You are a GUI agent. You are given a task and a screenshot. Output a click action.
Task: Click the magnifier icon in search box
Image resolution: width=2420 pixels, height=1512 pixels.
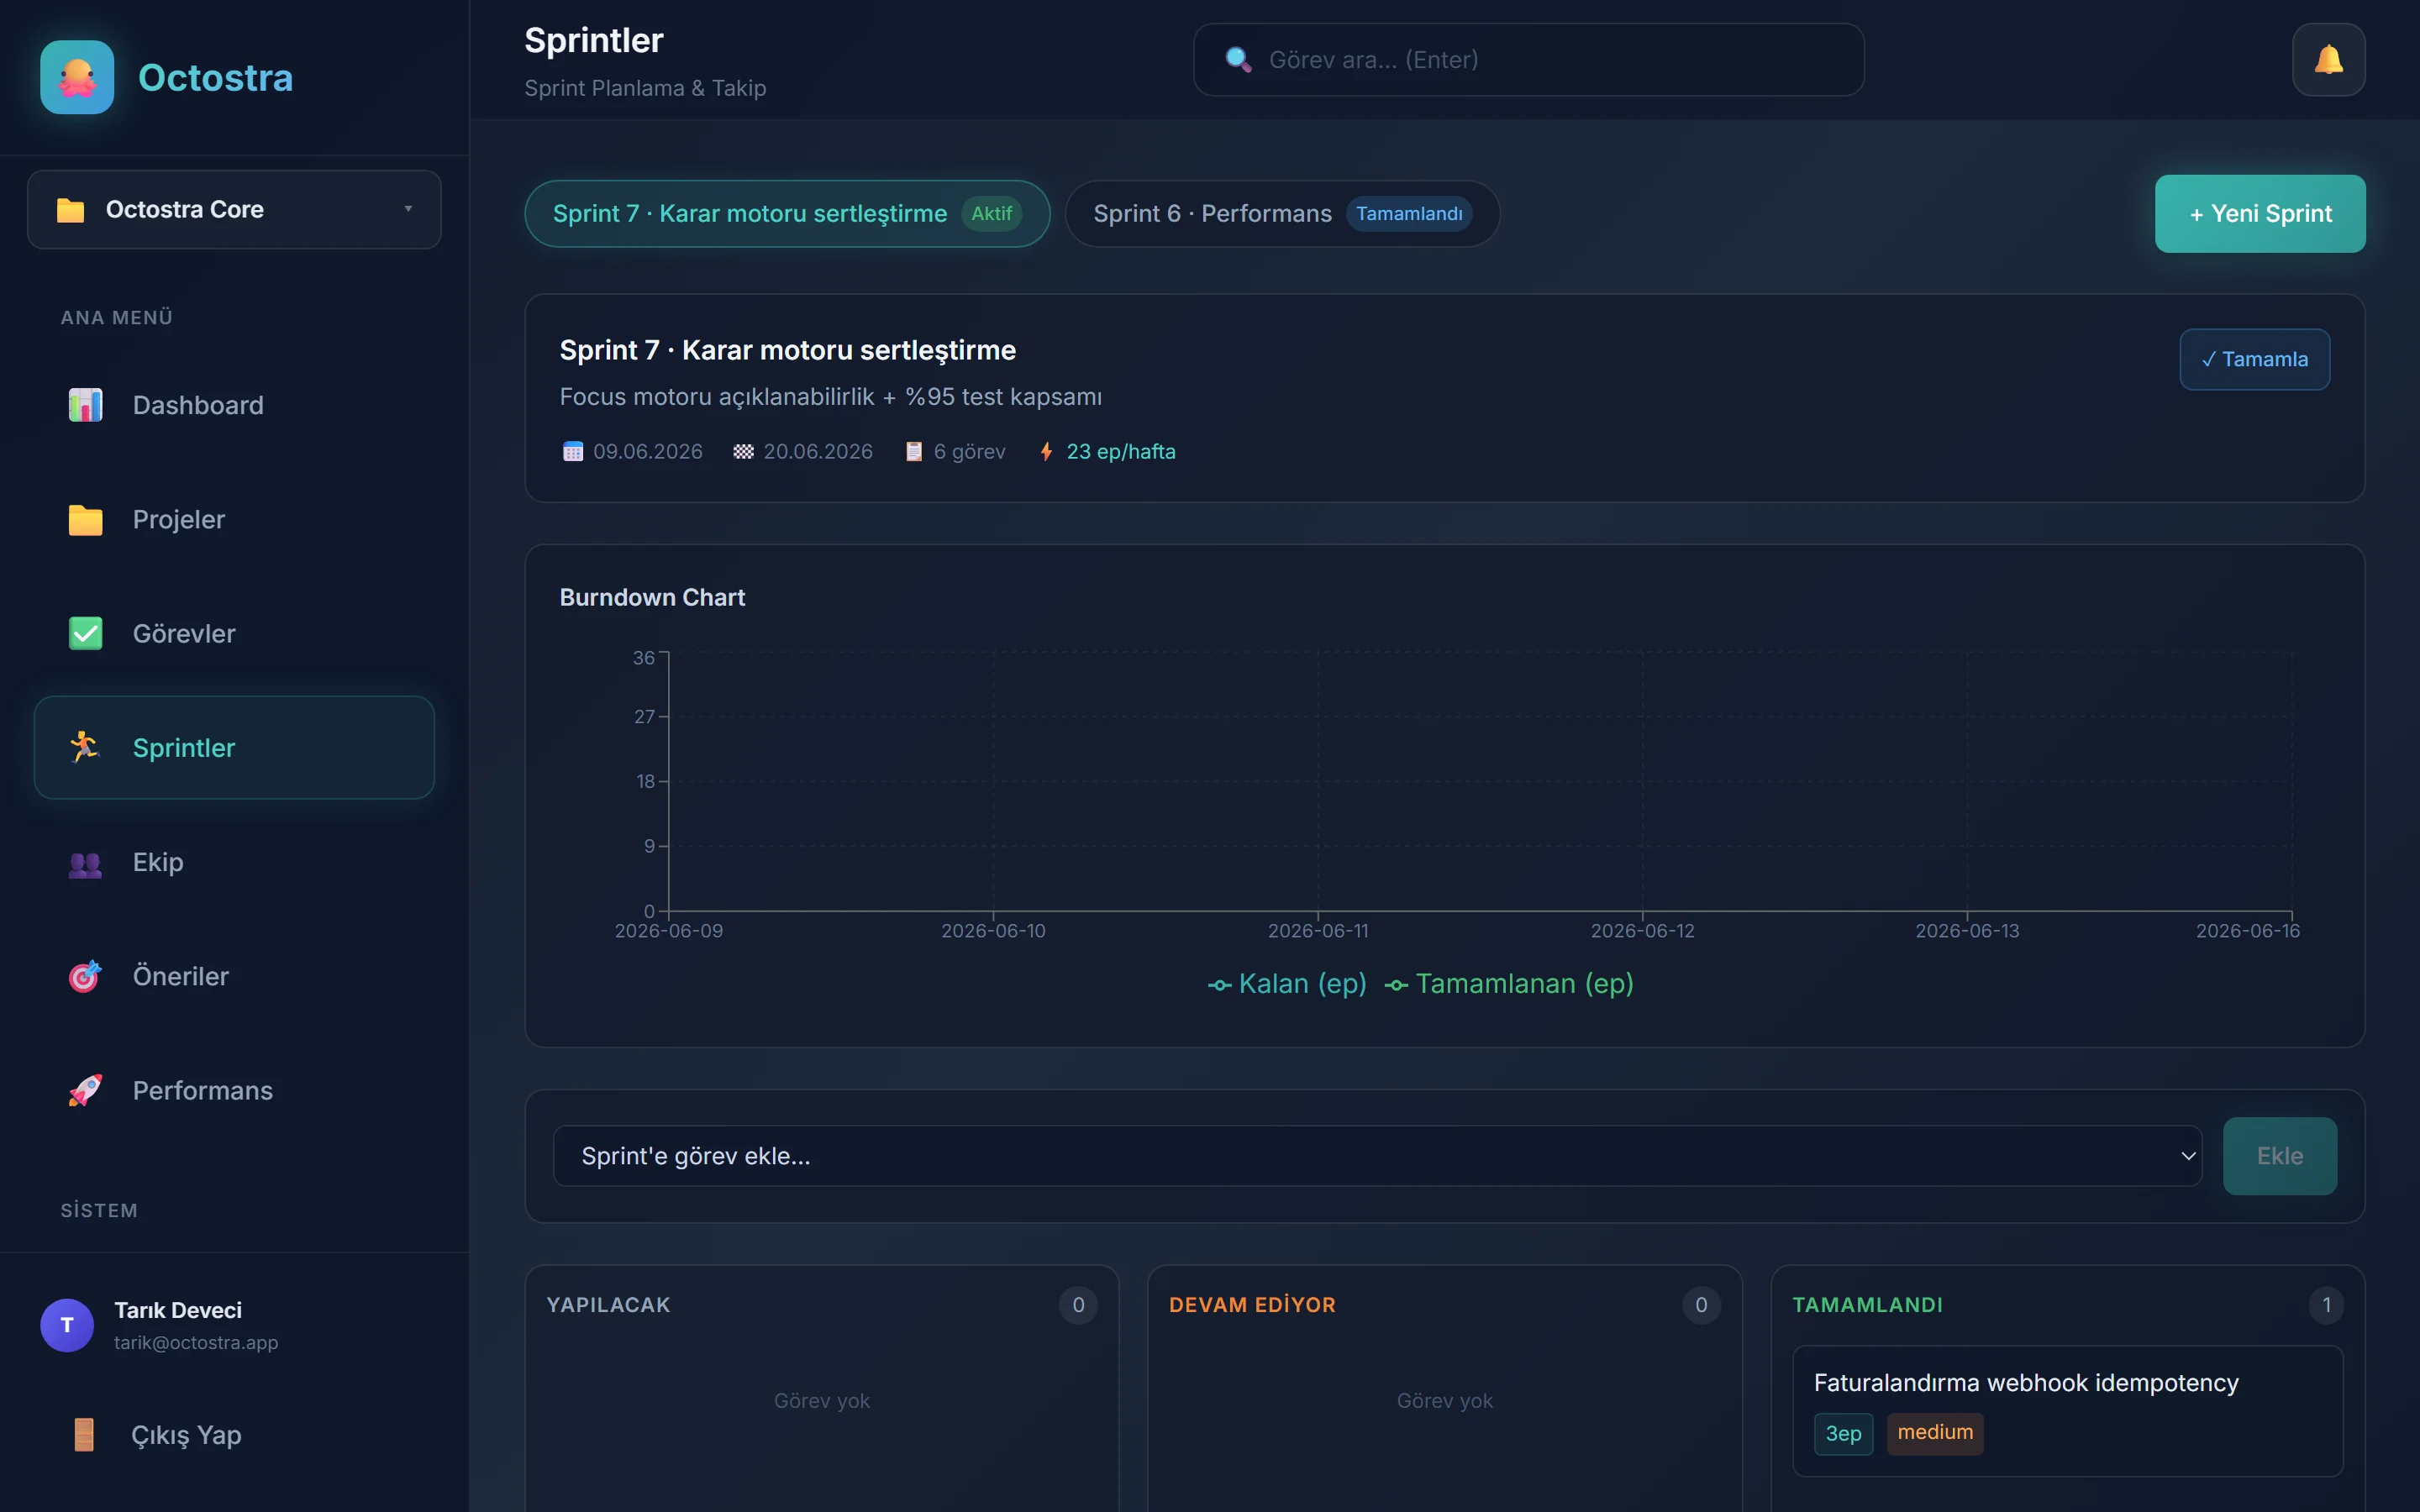(1238, 60)
